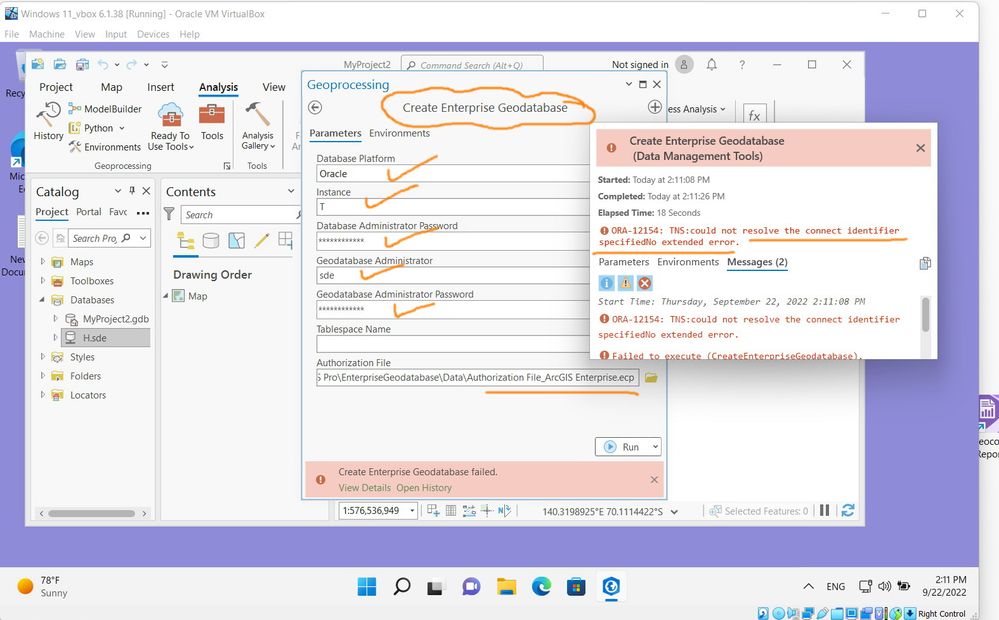Click the ArcGIS Pro help question mark
The width and height of the screenshot is (999, 620).
[x=742, y=64]
